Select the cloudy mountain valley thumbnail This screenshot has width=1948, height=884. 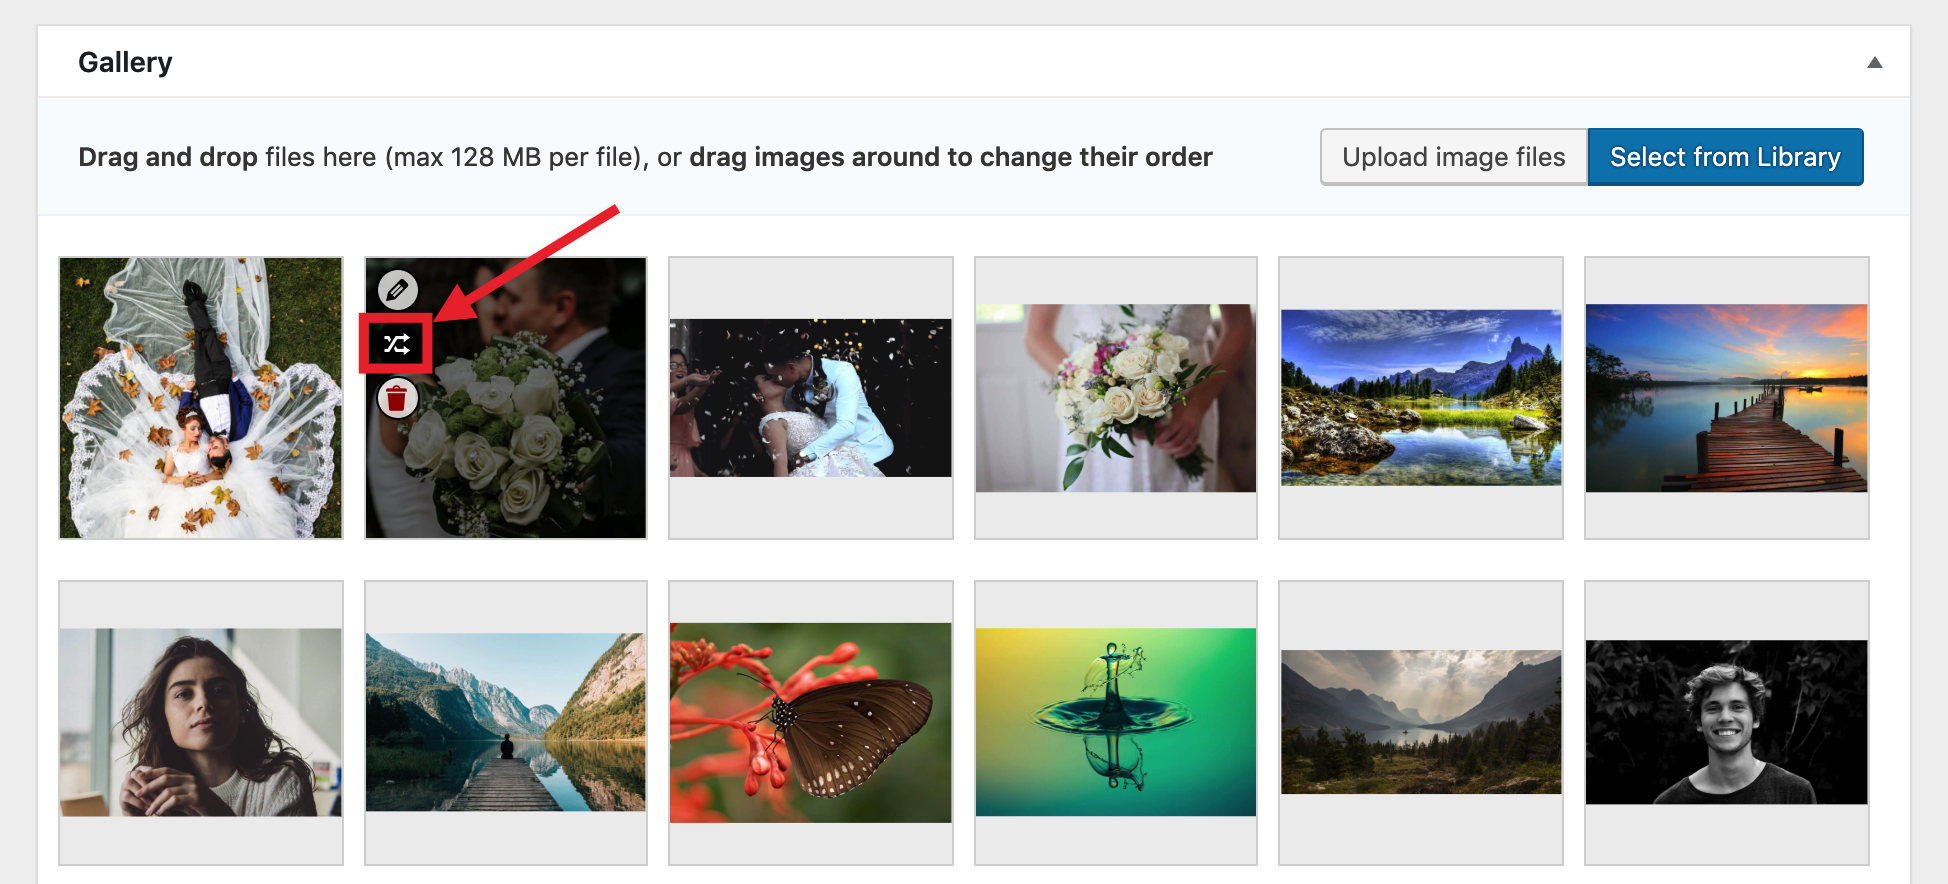(1420, 722)
